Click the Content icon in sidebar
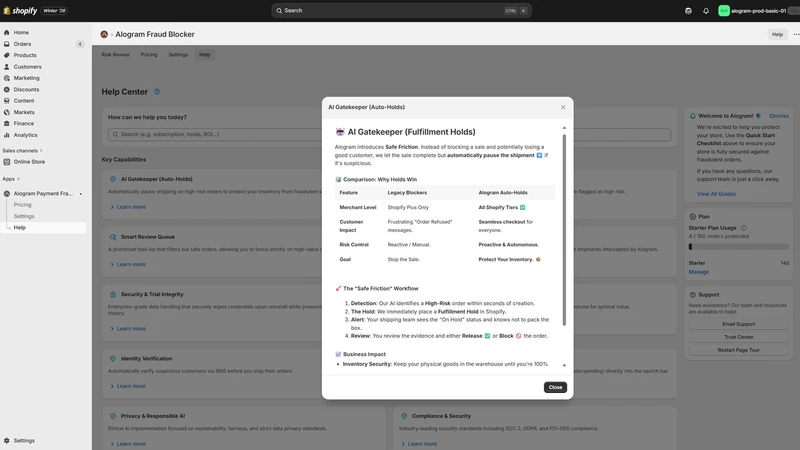Image resolution: width=800 pixels, height=450 pixels. pyautogui.click(x=7, y=101)
